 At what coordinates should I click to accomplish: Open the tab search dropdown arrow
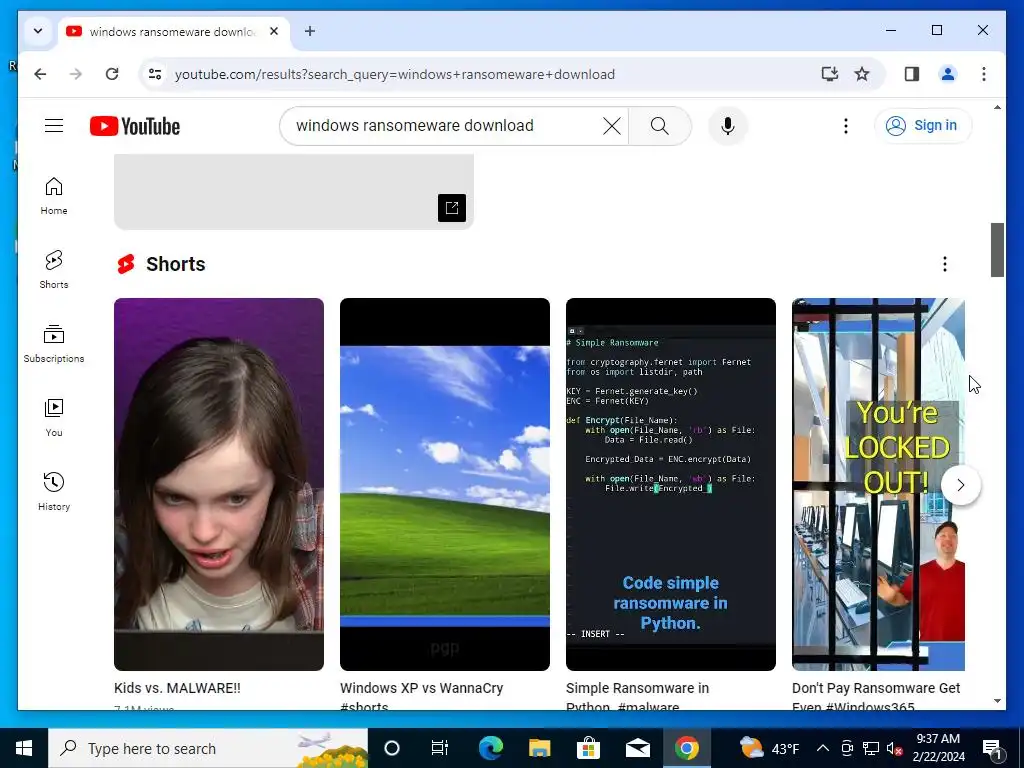click(38, 31)
